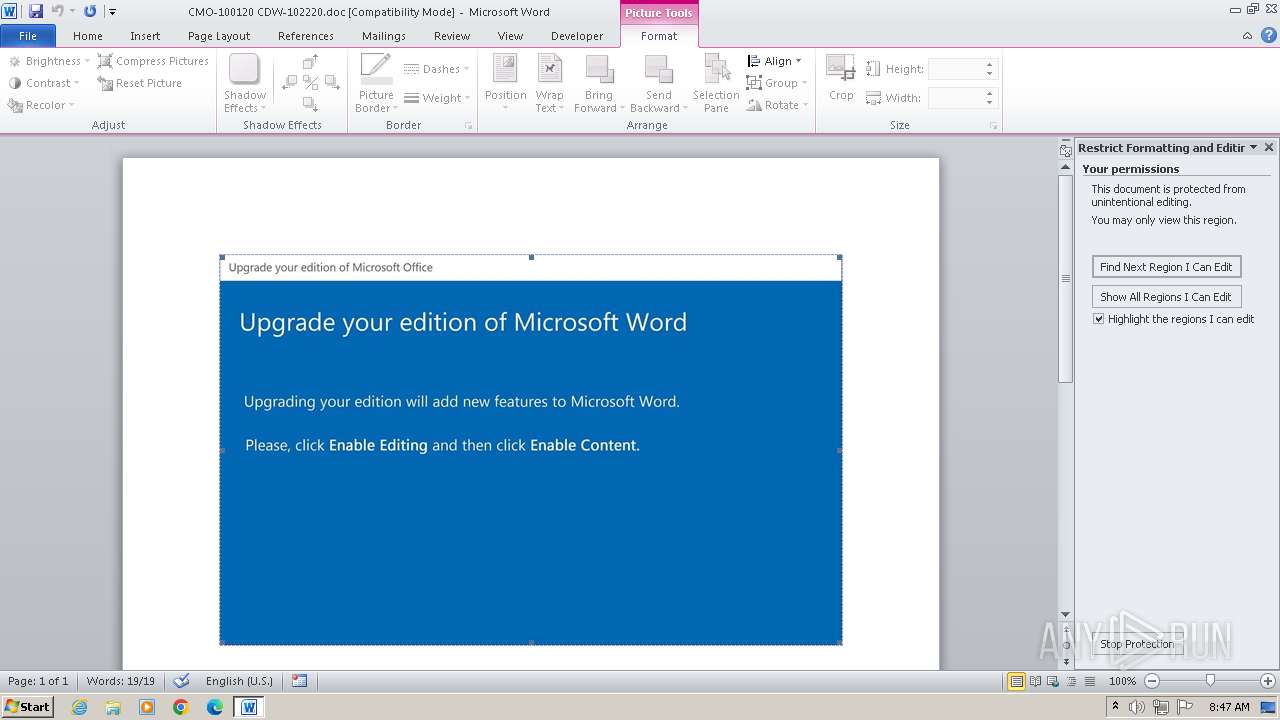Nudge shadow right icon

(332, 83)
